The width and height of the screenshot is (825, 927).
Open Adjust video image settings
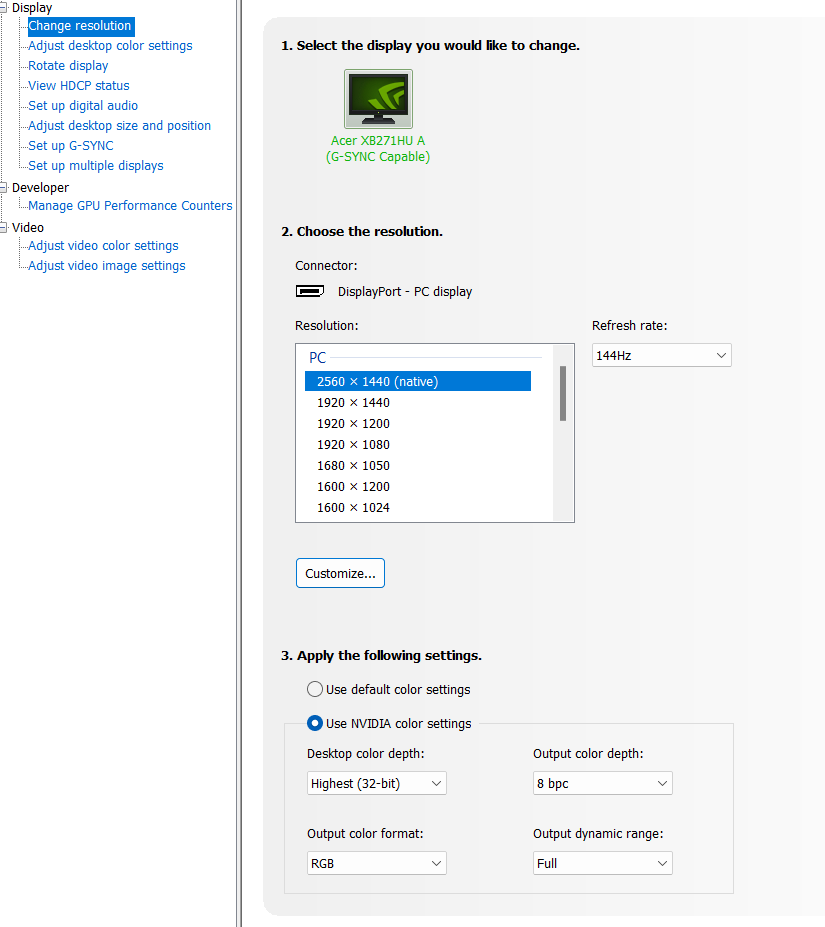click(x=106, y=266)
